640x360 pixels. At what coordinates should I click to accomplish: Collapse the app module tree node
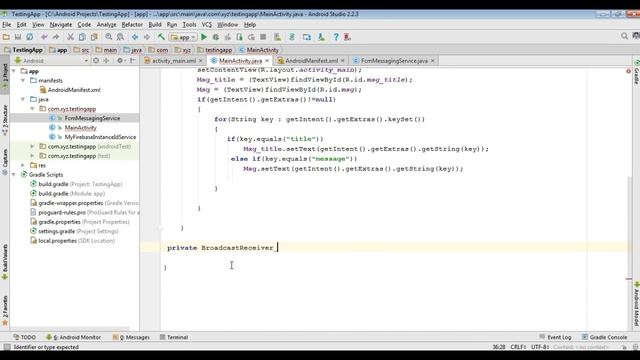pyautogui.click(x=14, y=71)
